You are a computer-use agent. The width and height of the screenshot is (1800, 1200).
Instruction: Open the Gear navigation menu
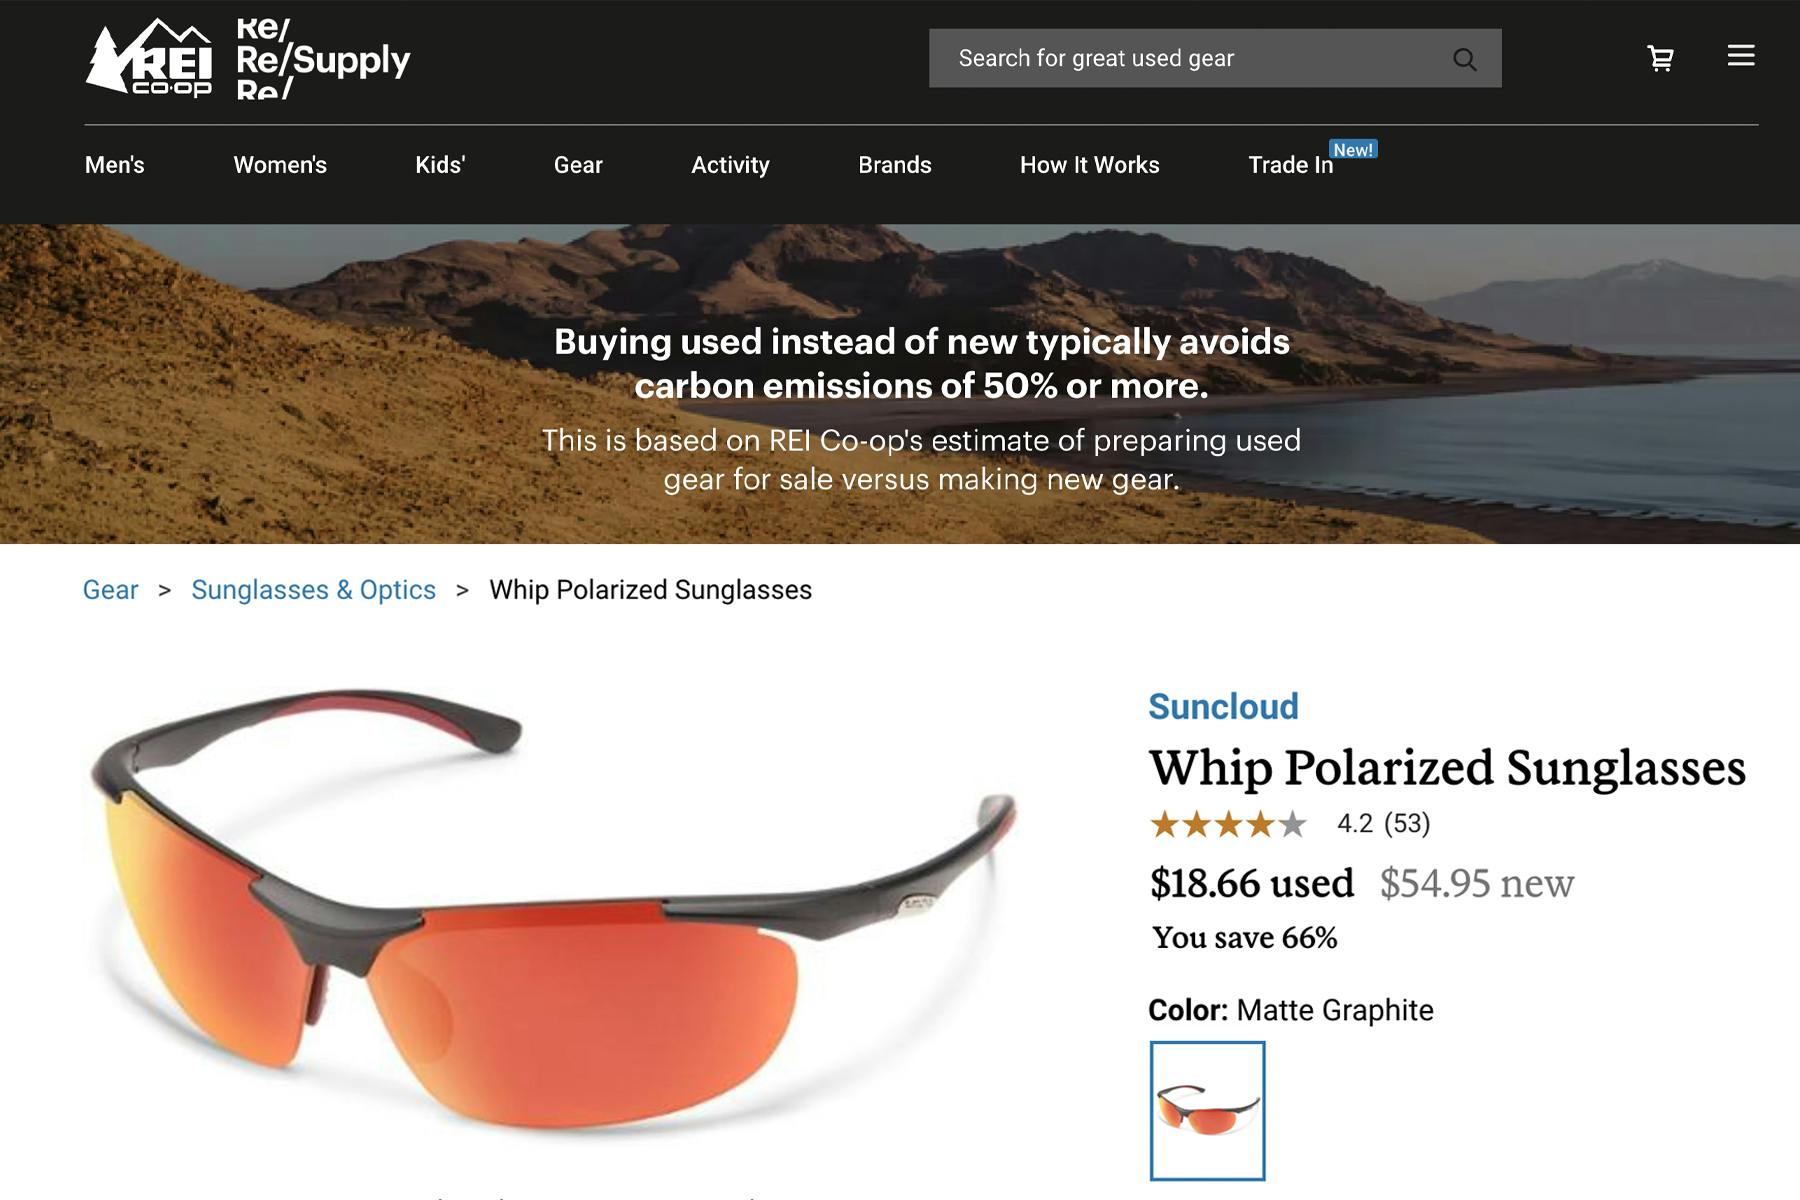tap(578, 165)
